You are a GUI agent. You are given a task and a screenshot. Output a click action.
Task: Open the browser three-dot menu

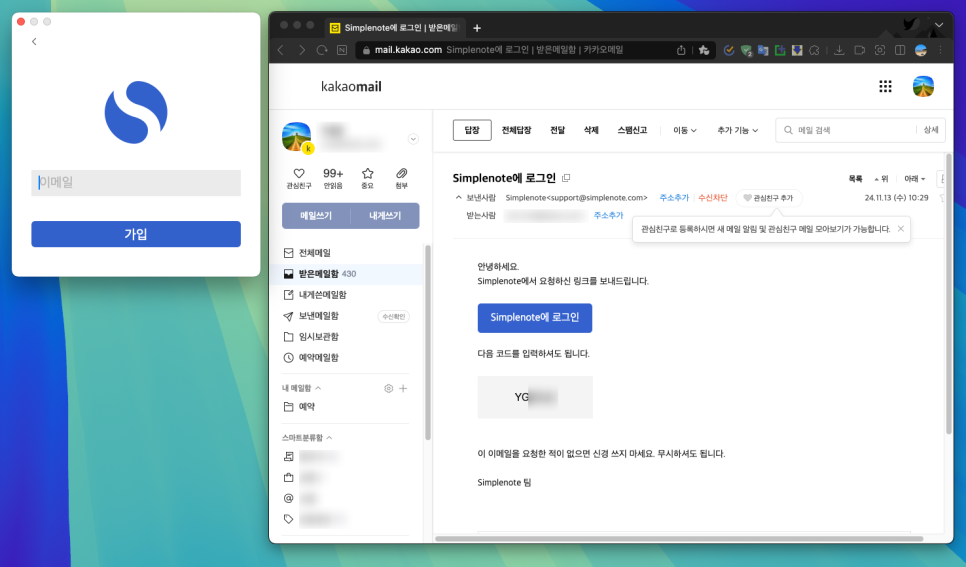click(x=941, y=51)
